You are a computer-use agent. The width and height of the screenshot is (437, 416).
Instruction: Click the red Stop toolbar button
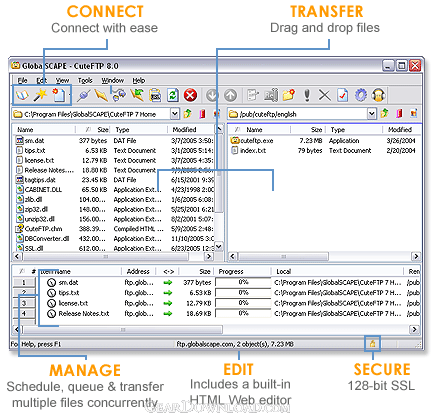(190, 96)
